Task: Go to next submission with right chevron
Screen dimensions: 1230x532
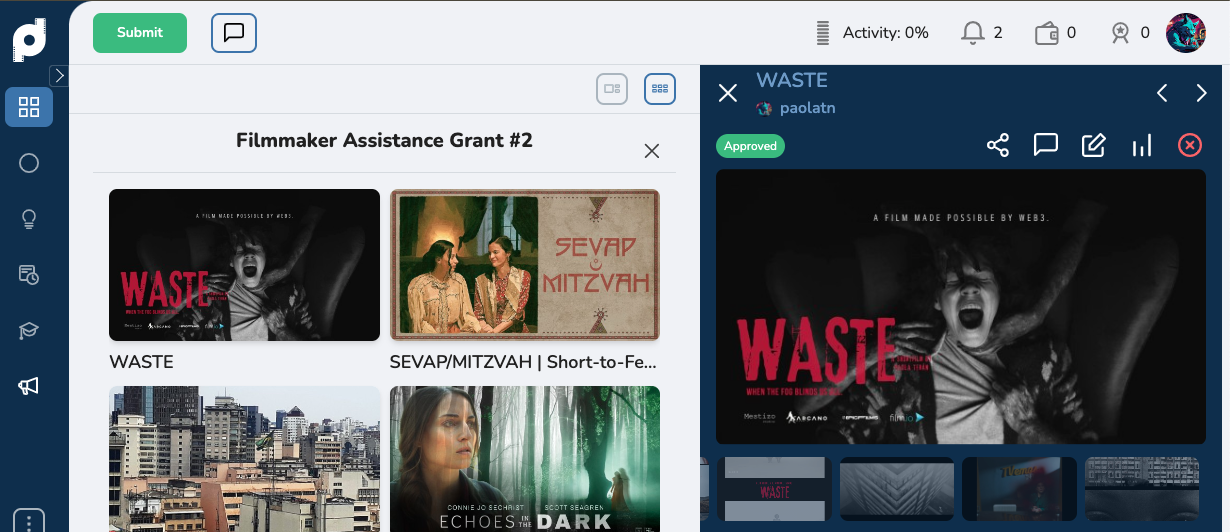Action: [1202, 93]
